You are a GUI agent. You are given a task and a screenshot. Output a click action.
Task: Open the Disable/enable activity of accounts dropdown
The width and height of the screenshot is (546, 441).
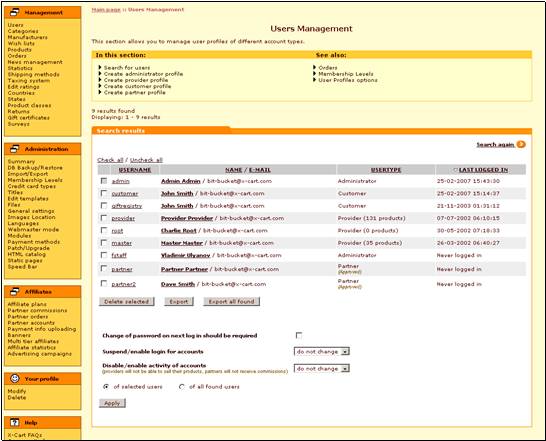[322, 368]
